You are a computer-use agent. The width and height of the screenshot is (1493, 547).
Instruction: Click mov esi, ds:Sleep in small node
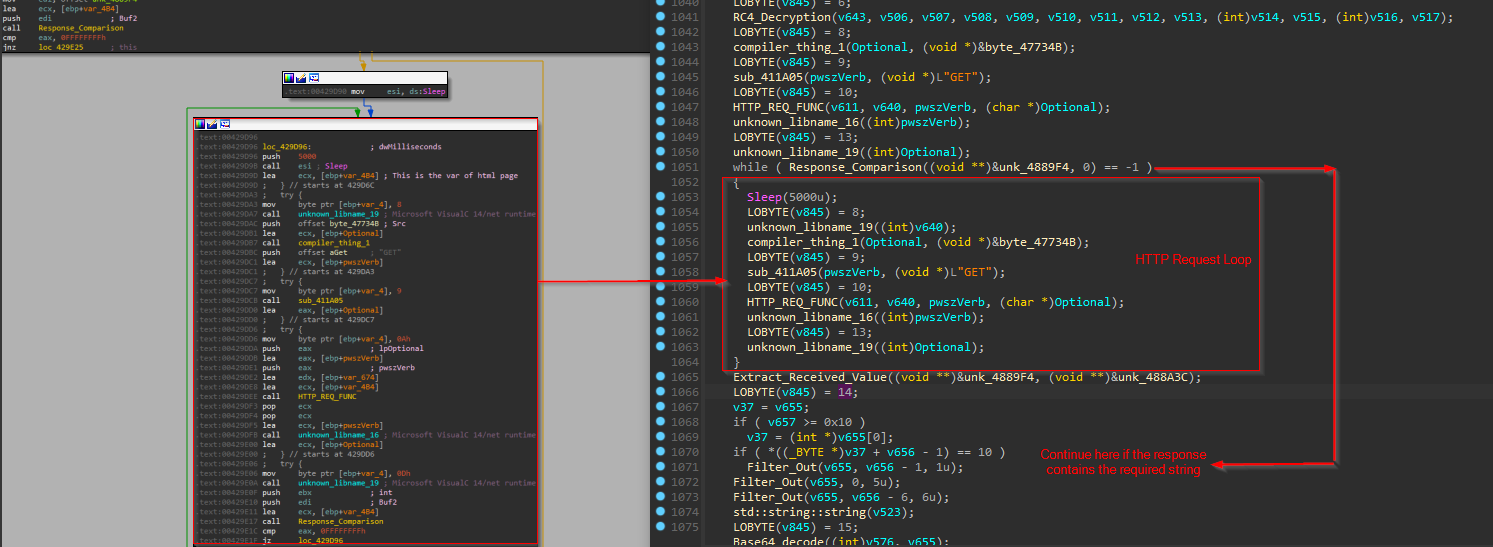pos(398,91)
